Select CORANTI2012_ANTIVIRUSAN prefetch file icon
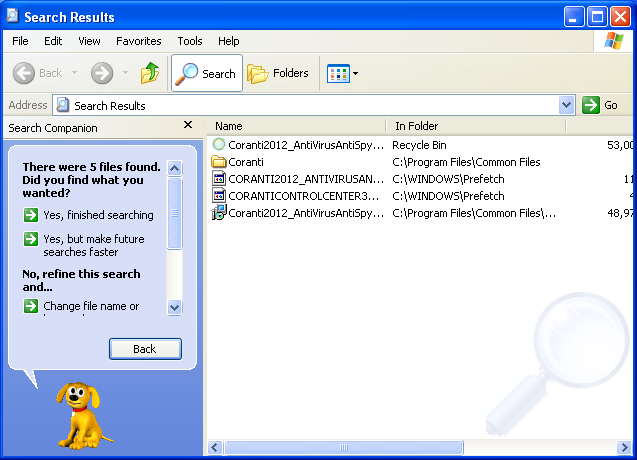This screenshot has height=460, width=637. pos(219,179)
